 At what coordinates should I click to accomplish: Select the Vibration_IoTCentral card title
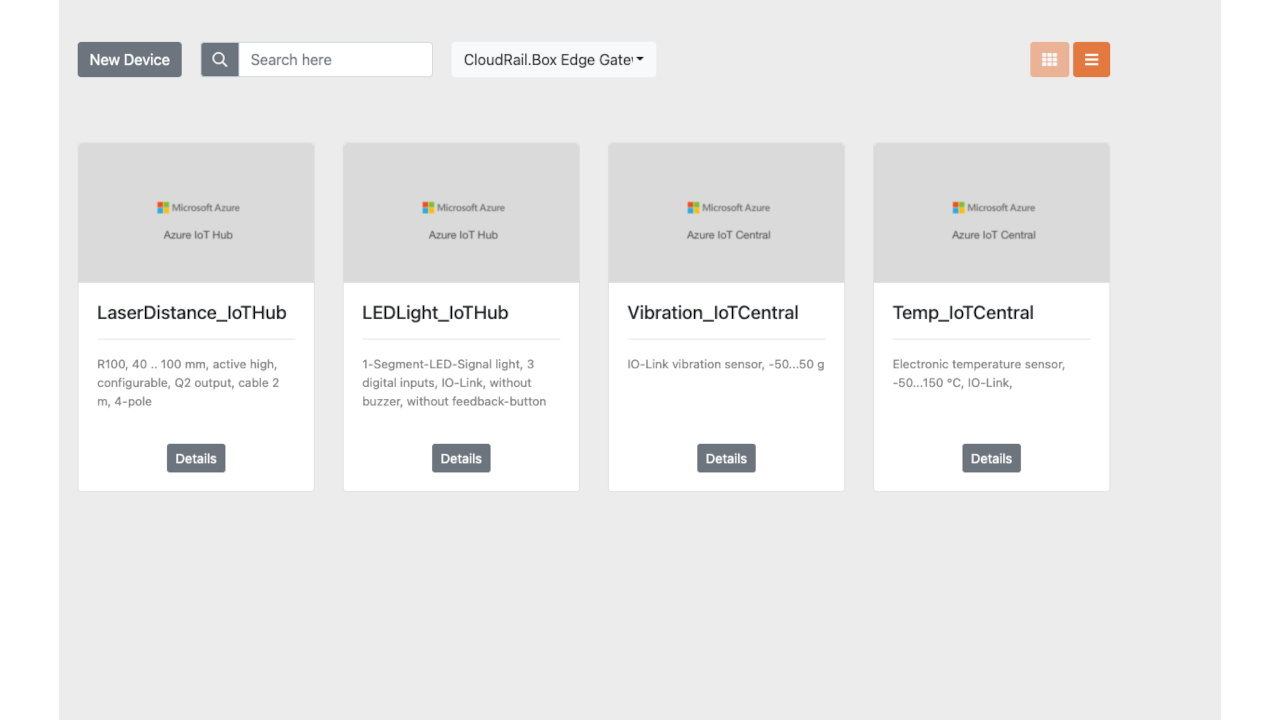coord(713,313)
